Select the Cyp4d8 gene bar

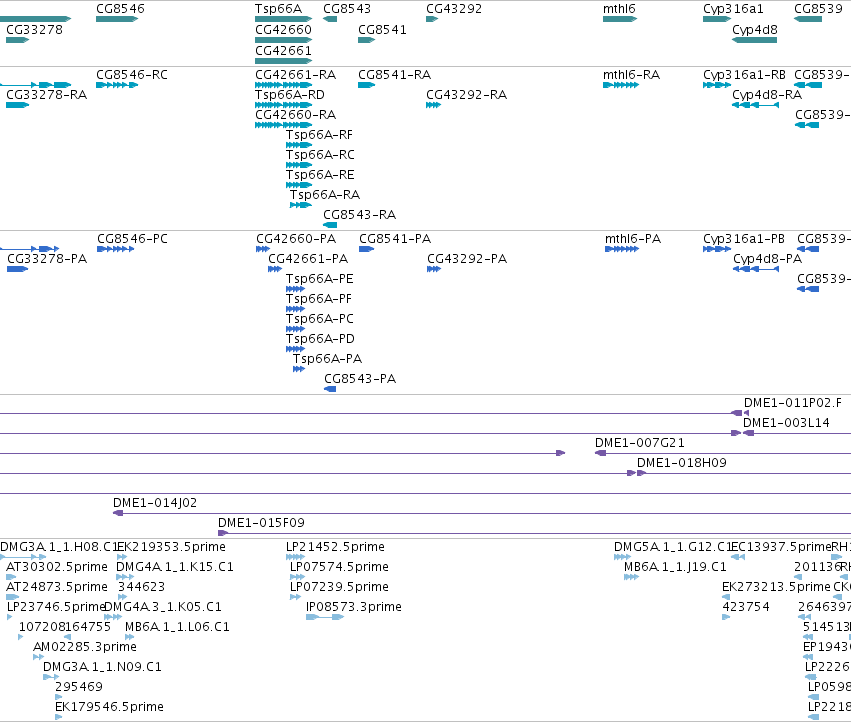754,40
